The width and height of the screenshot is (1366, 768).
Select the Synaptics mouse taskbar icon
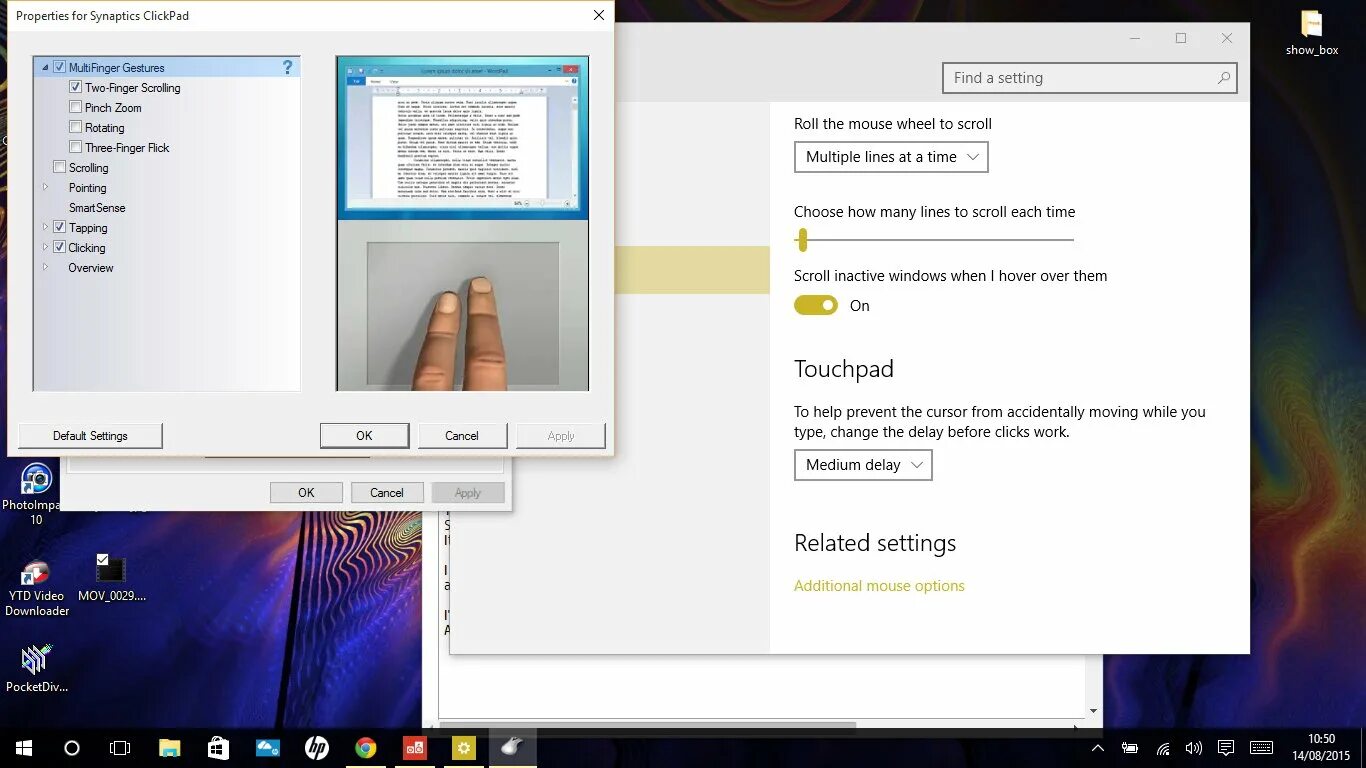(x=512, y=748)
